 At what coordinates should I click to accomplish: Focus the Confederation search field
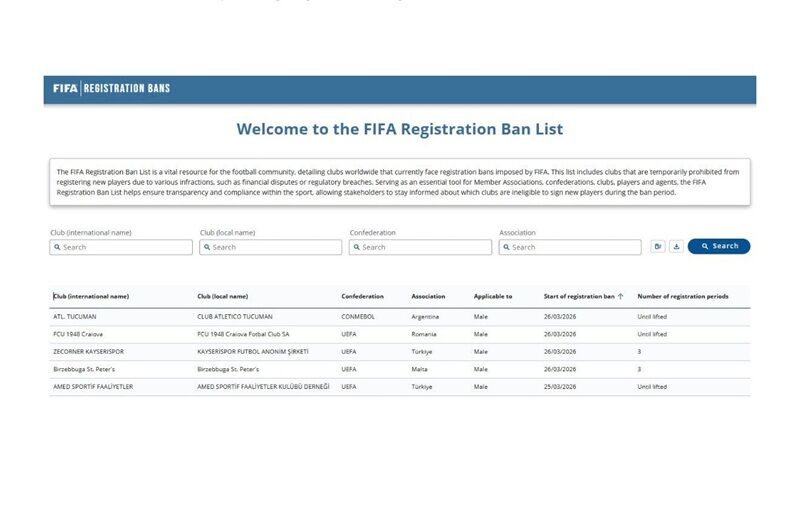pyautogui.click(x=420, y=247)
